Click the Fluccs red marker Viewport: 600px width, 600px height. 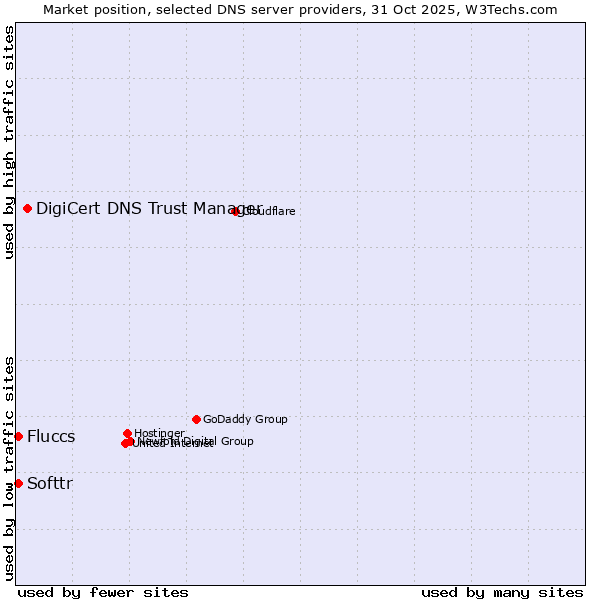18,436
